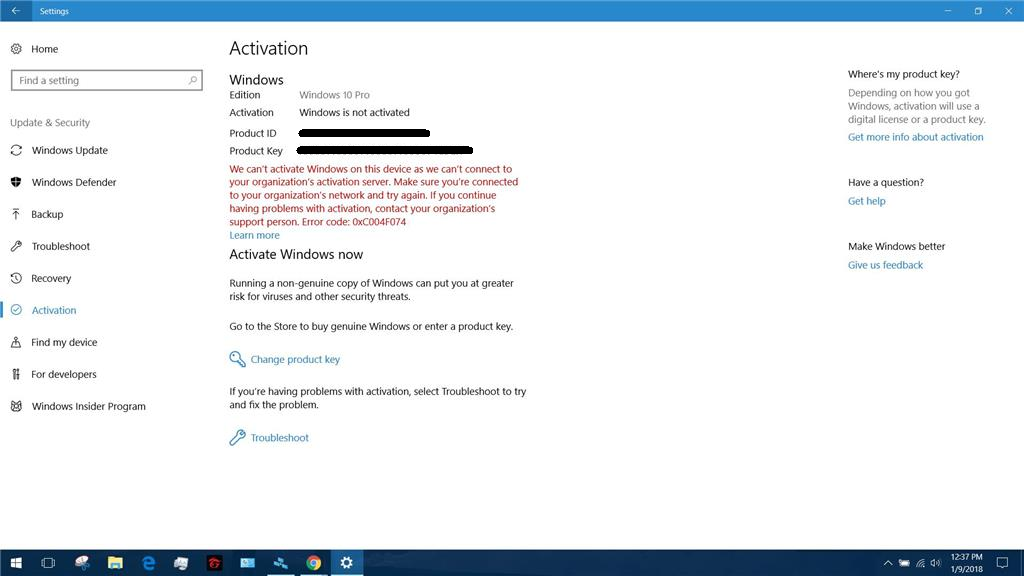Image resolution: width=1024 pixels, height=576 pixels.
Task: Open File Explorer from the taskbar
Action: pyautogui.click(x=115, y=562)
